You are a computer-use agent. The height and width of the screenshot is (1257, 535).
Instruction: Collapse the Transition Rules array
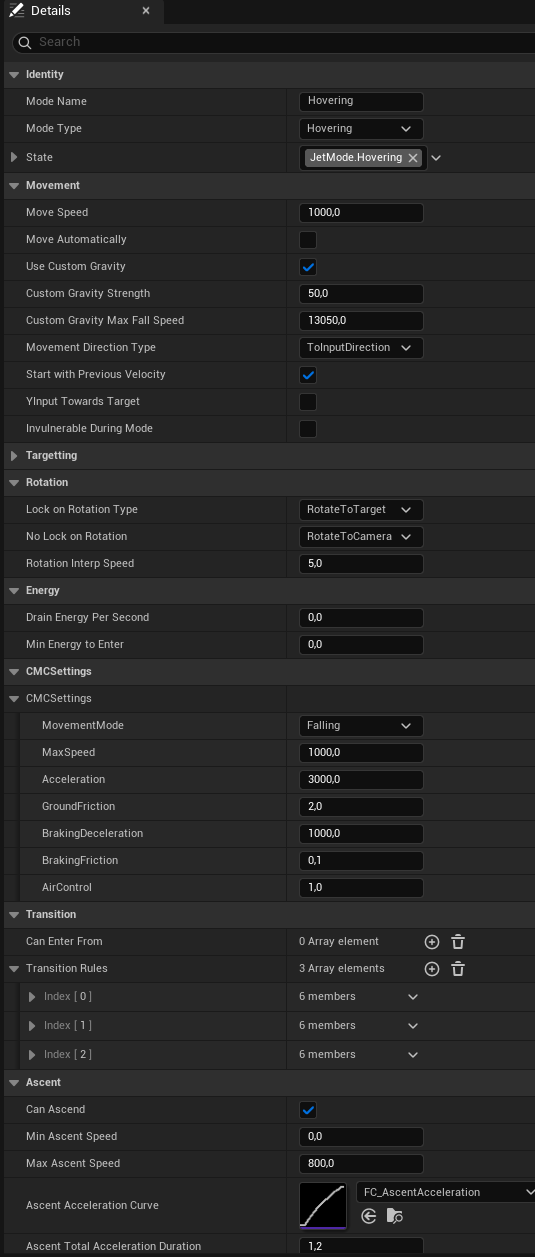pos(13,969)
